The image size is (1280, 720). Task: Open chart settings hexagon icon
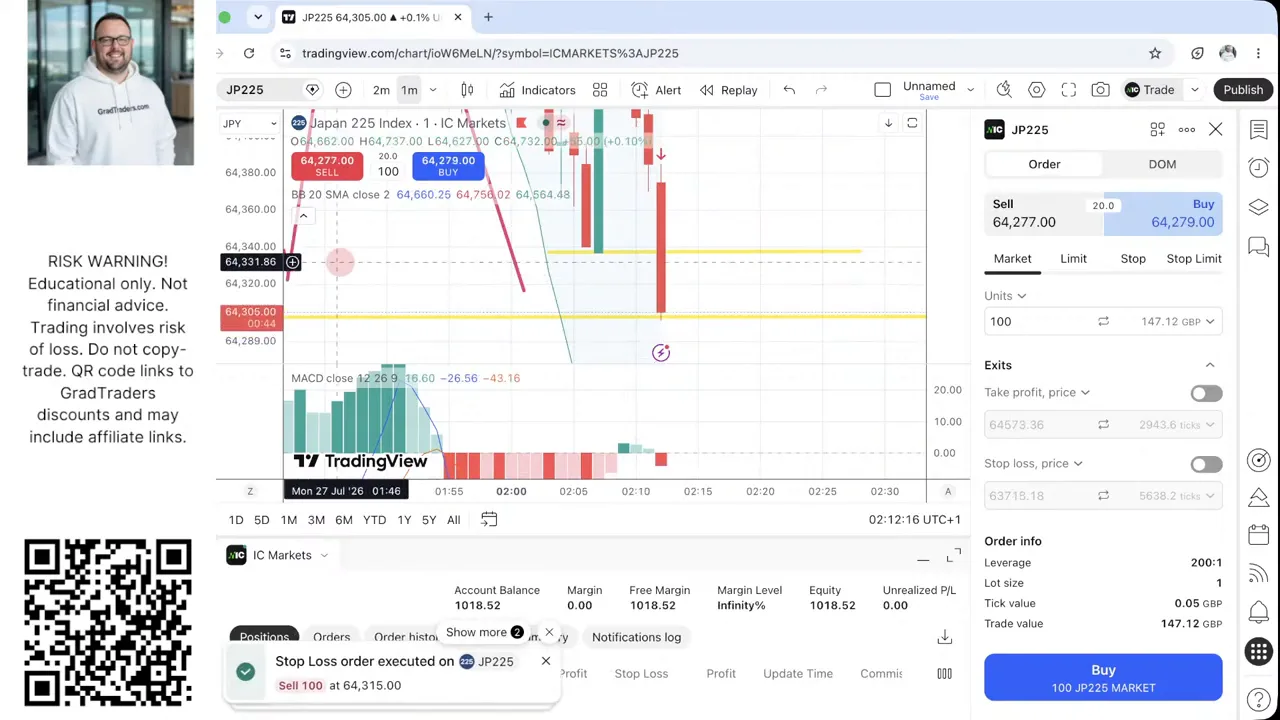point(1036,90)
